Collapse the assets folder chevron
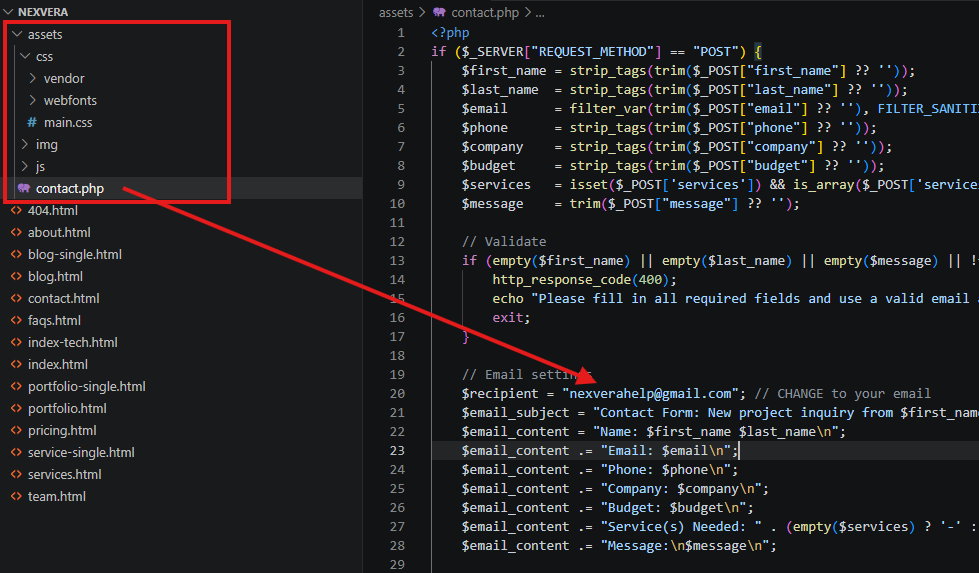 [17, 34]
